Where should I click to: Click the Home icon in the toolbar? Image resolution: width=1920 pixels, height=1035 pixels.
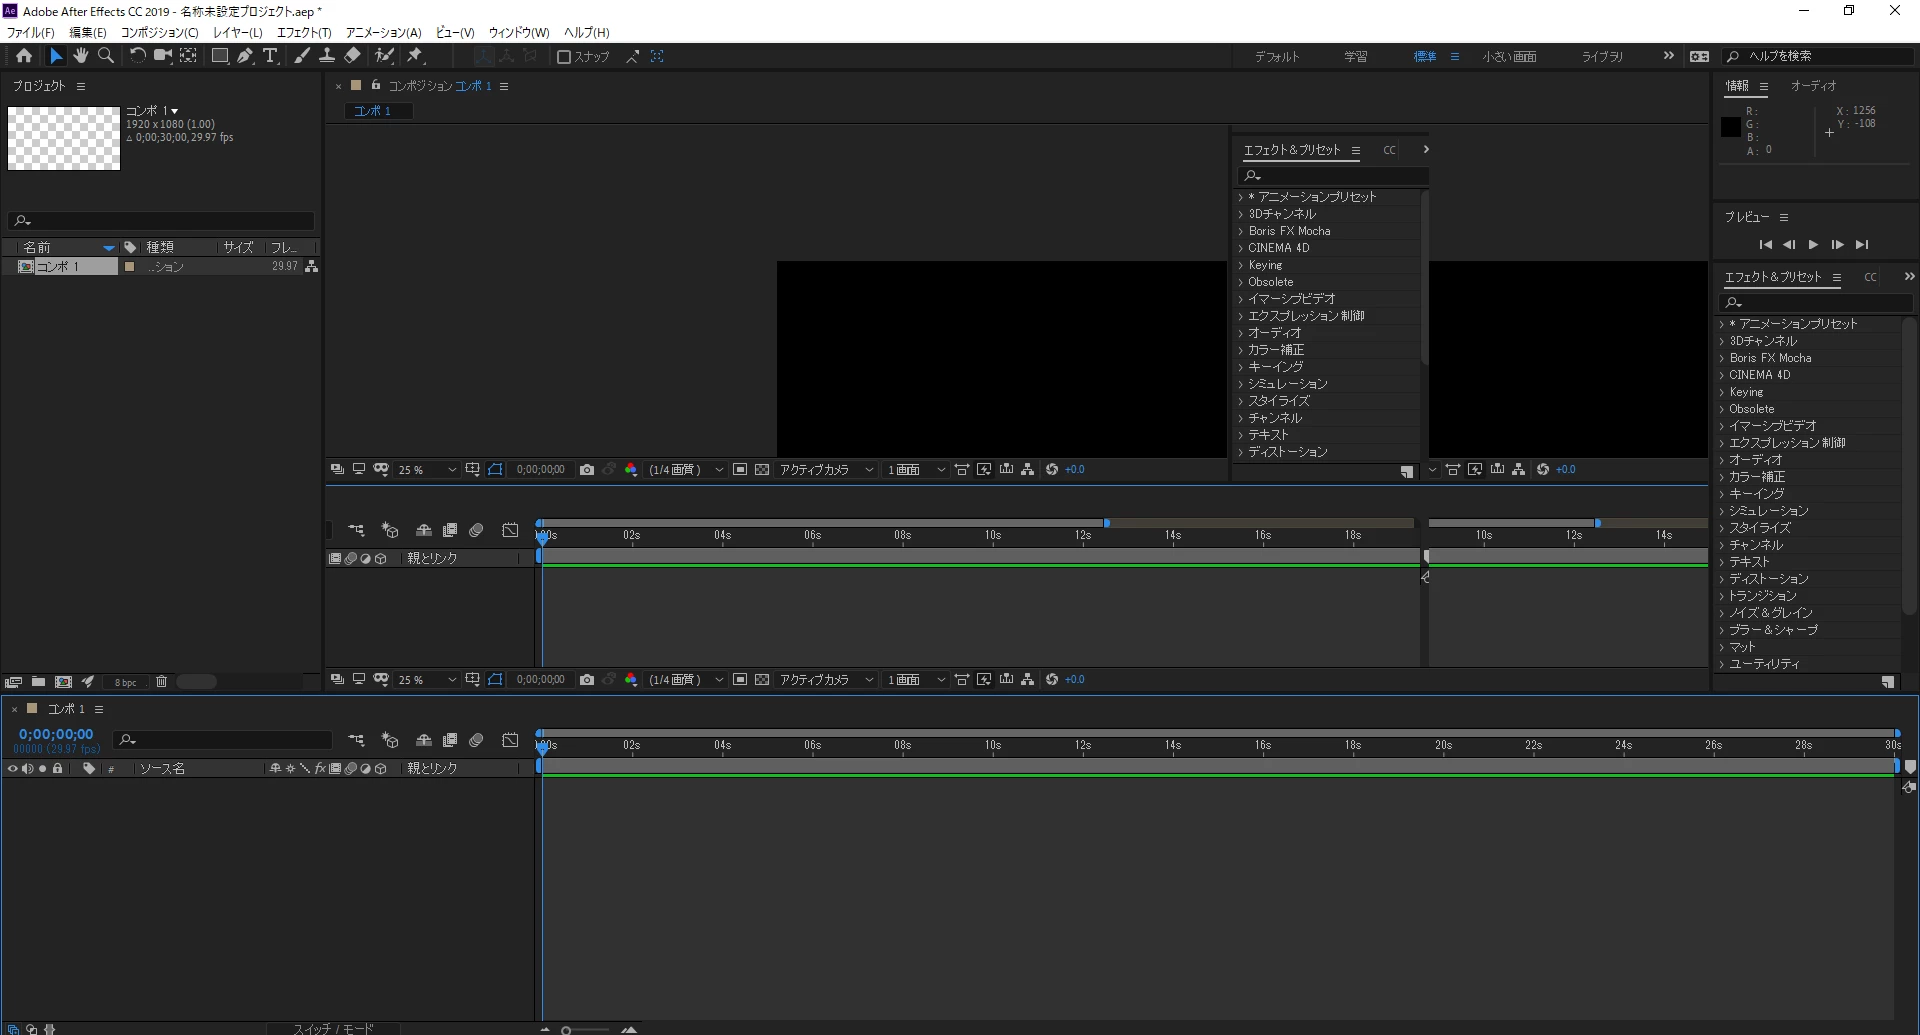(24, 56)
